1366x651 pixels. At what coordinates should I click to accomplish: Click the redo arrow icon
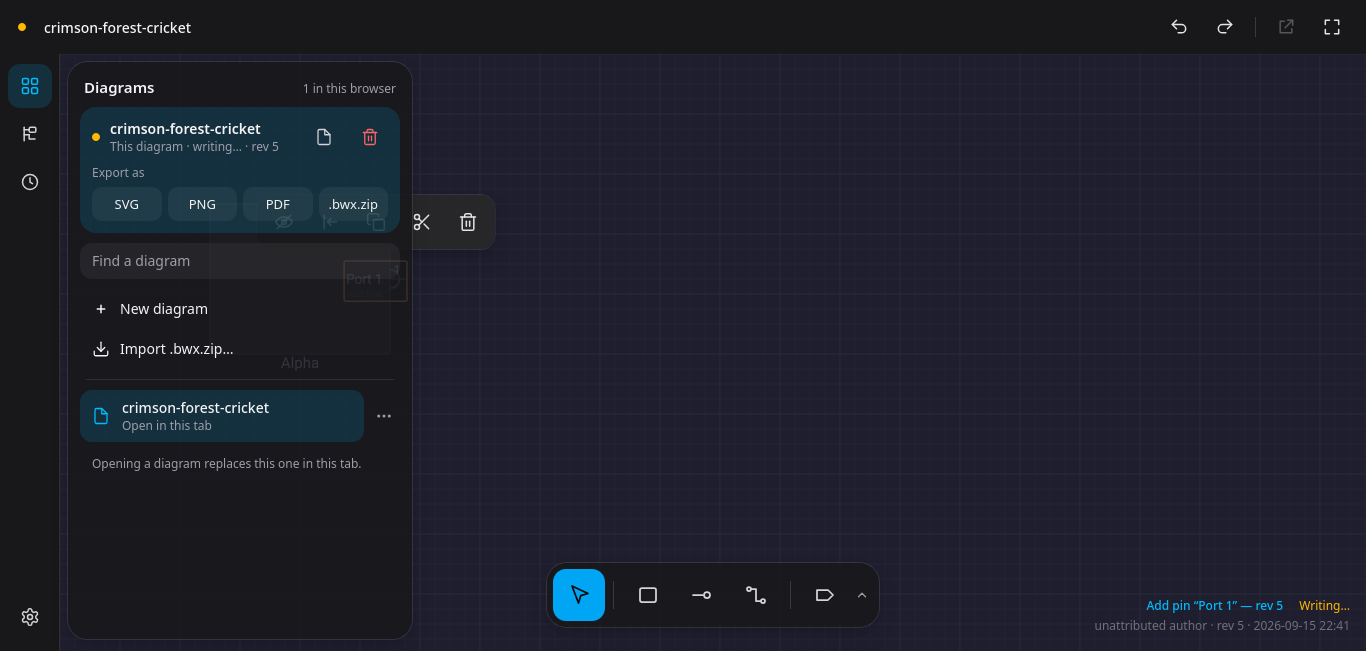point(1224,27)
